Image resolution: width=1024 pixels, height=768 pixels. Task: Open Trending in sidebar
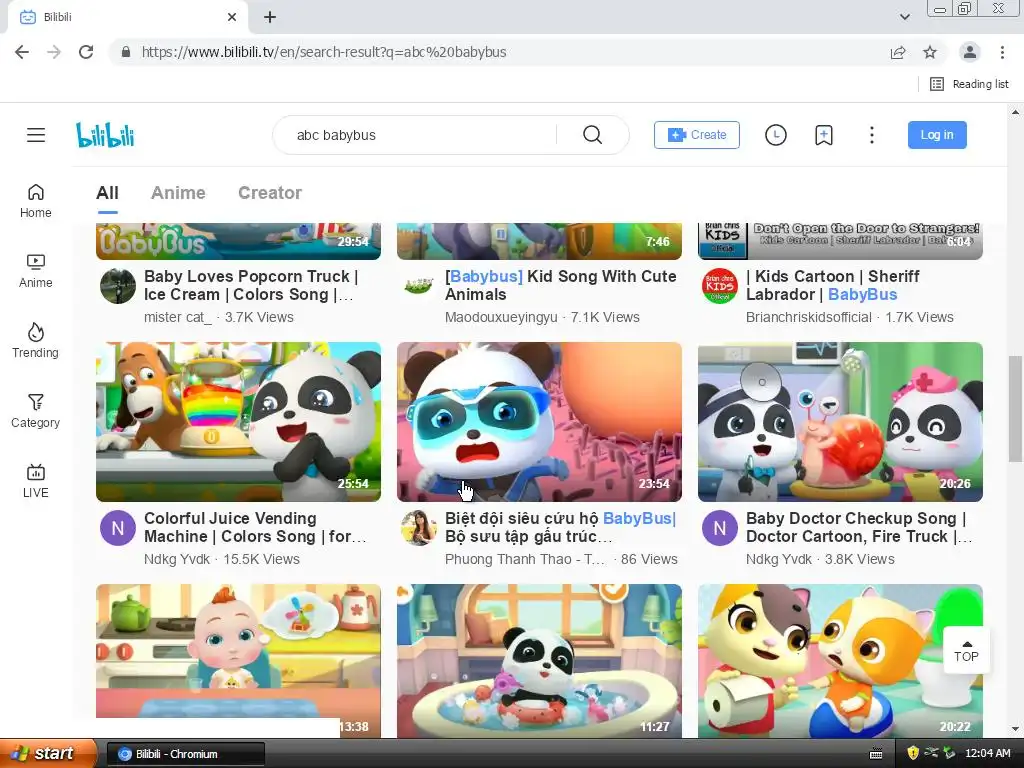(x=36, y=341)
